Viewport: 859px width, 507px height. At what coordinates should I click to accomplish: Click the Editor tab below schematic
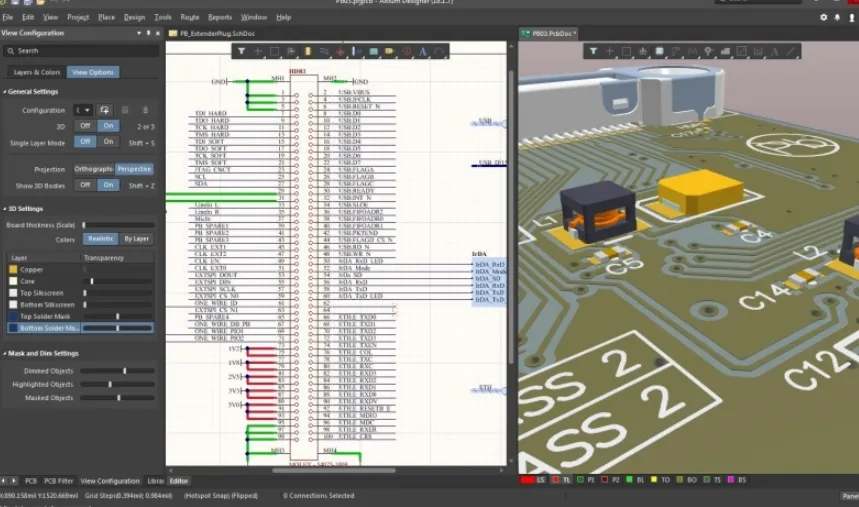[179, 481]
